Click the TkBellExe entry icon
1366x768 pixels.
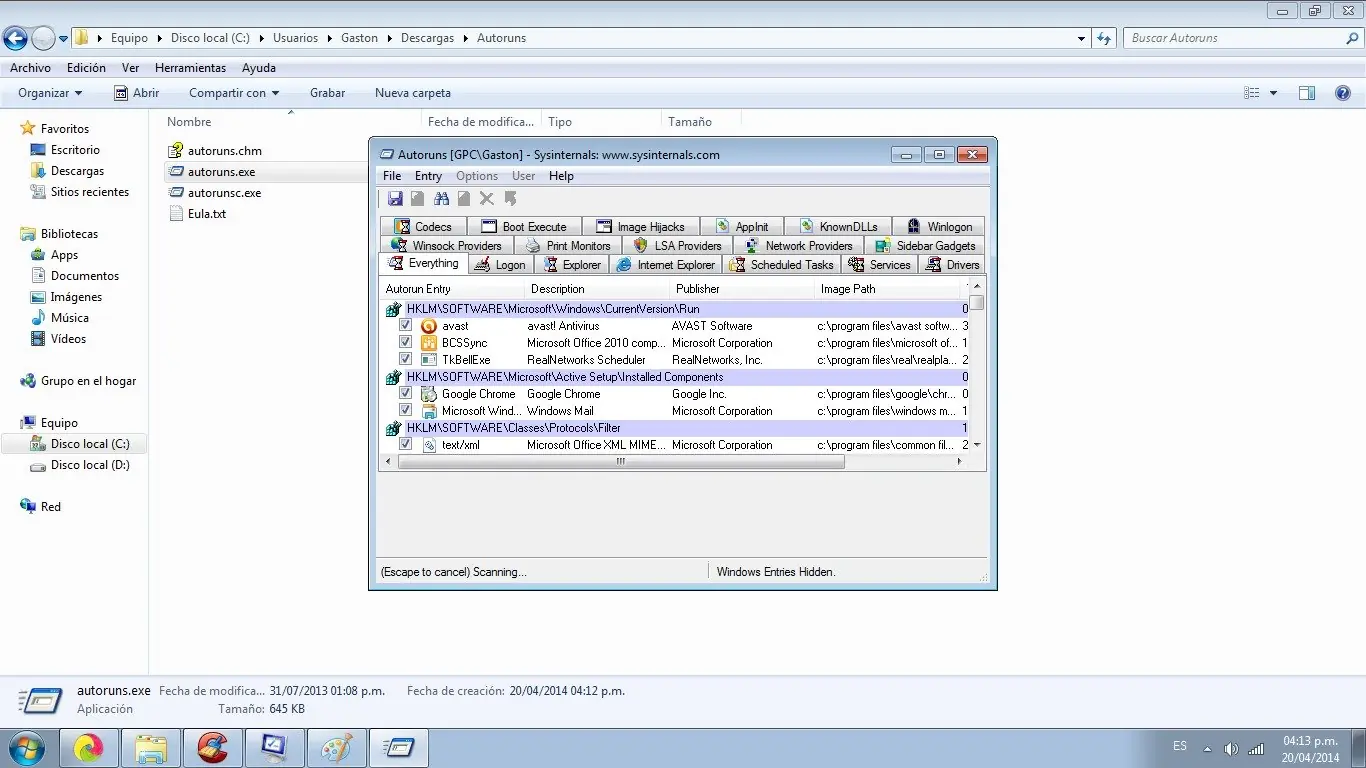[429, 360]
